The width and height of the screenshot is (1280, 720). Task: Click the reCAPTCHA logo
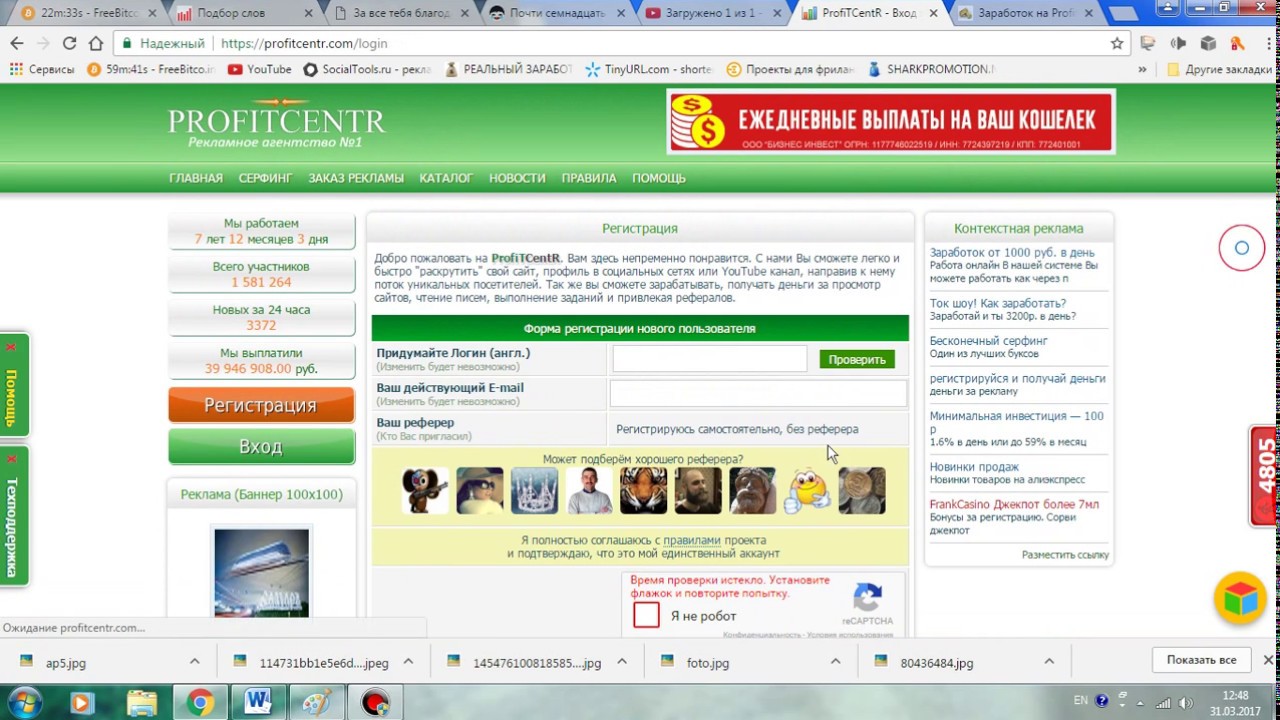click(867, 598)
